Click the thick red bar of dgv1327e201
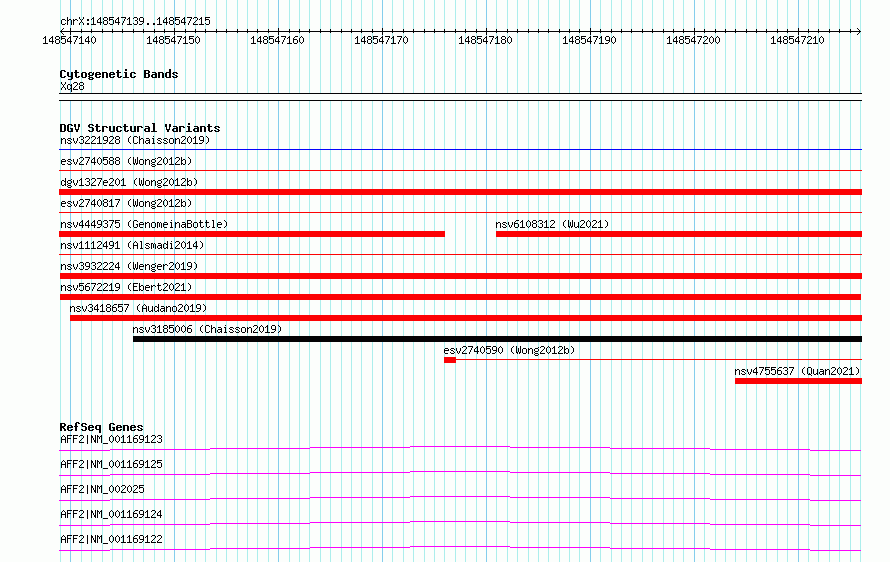This screenshot has width=890, height=562. coord(460,192)
